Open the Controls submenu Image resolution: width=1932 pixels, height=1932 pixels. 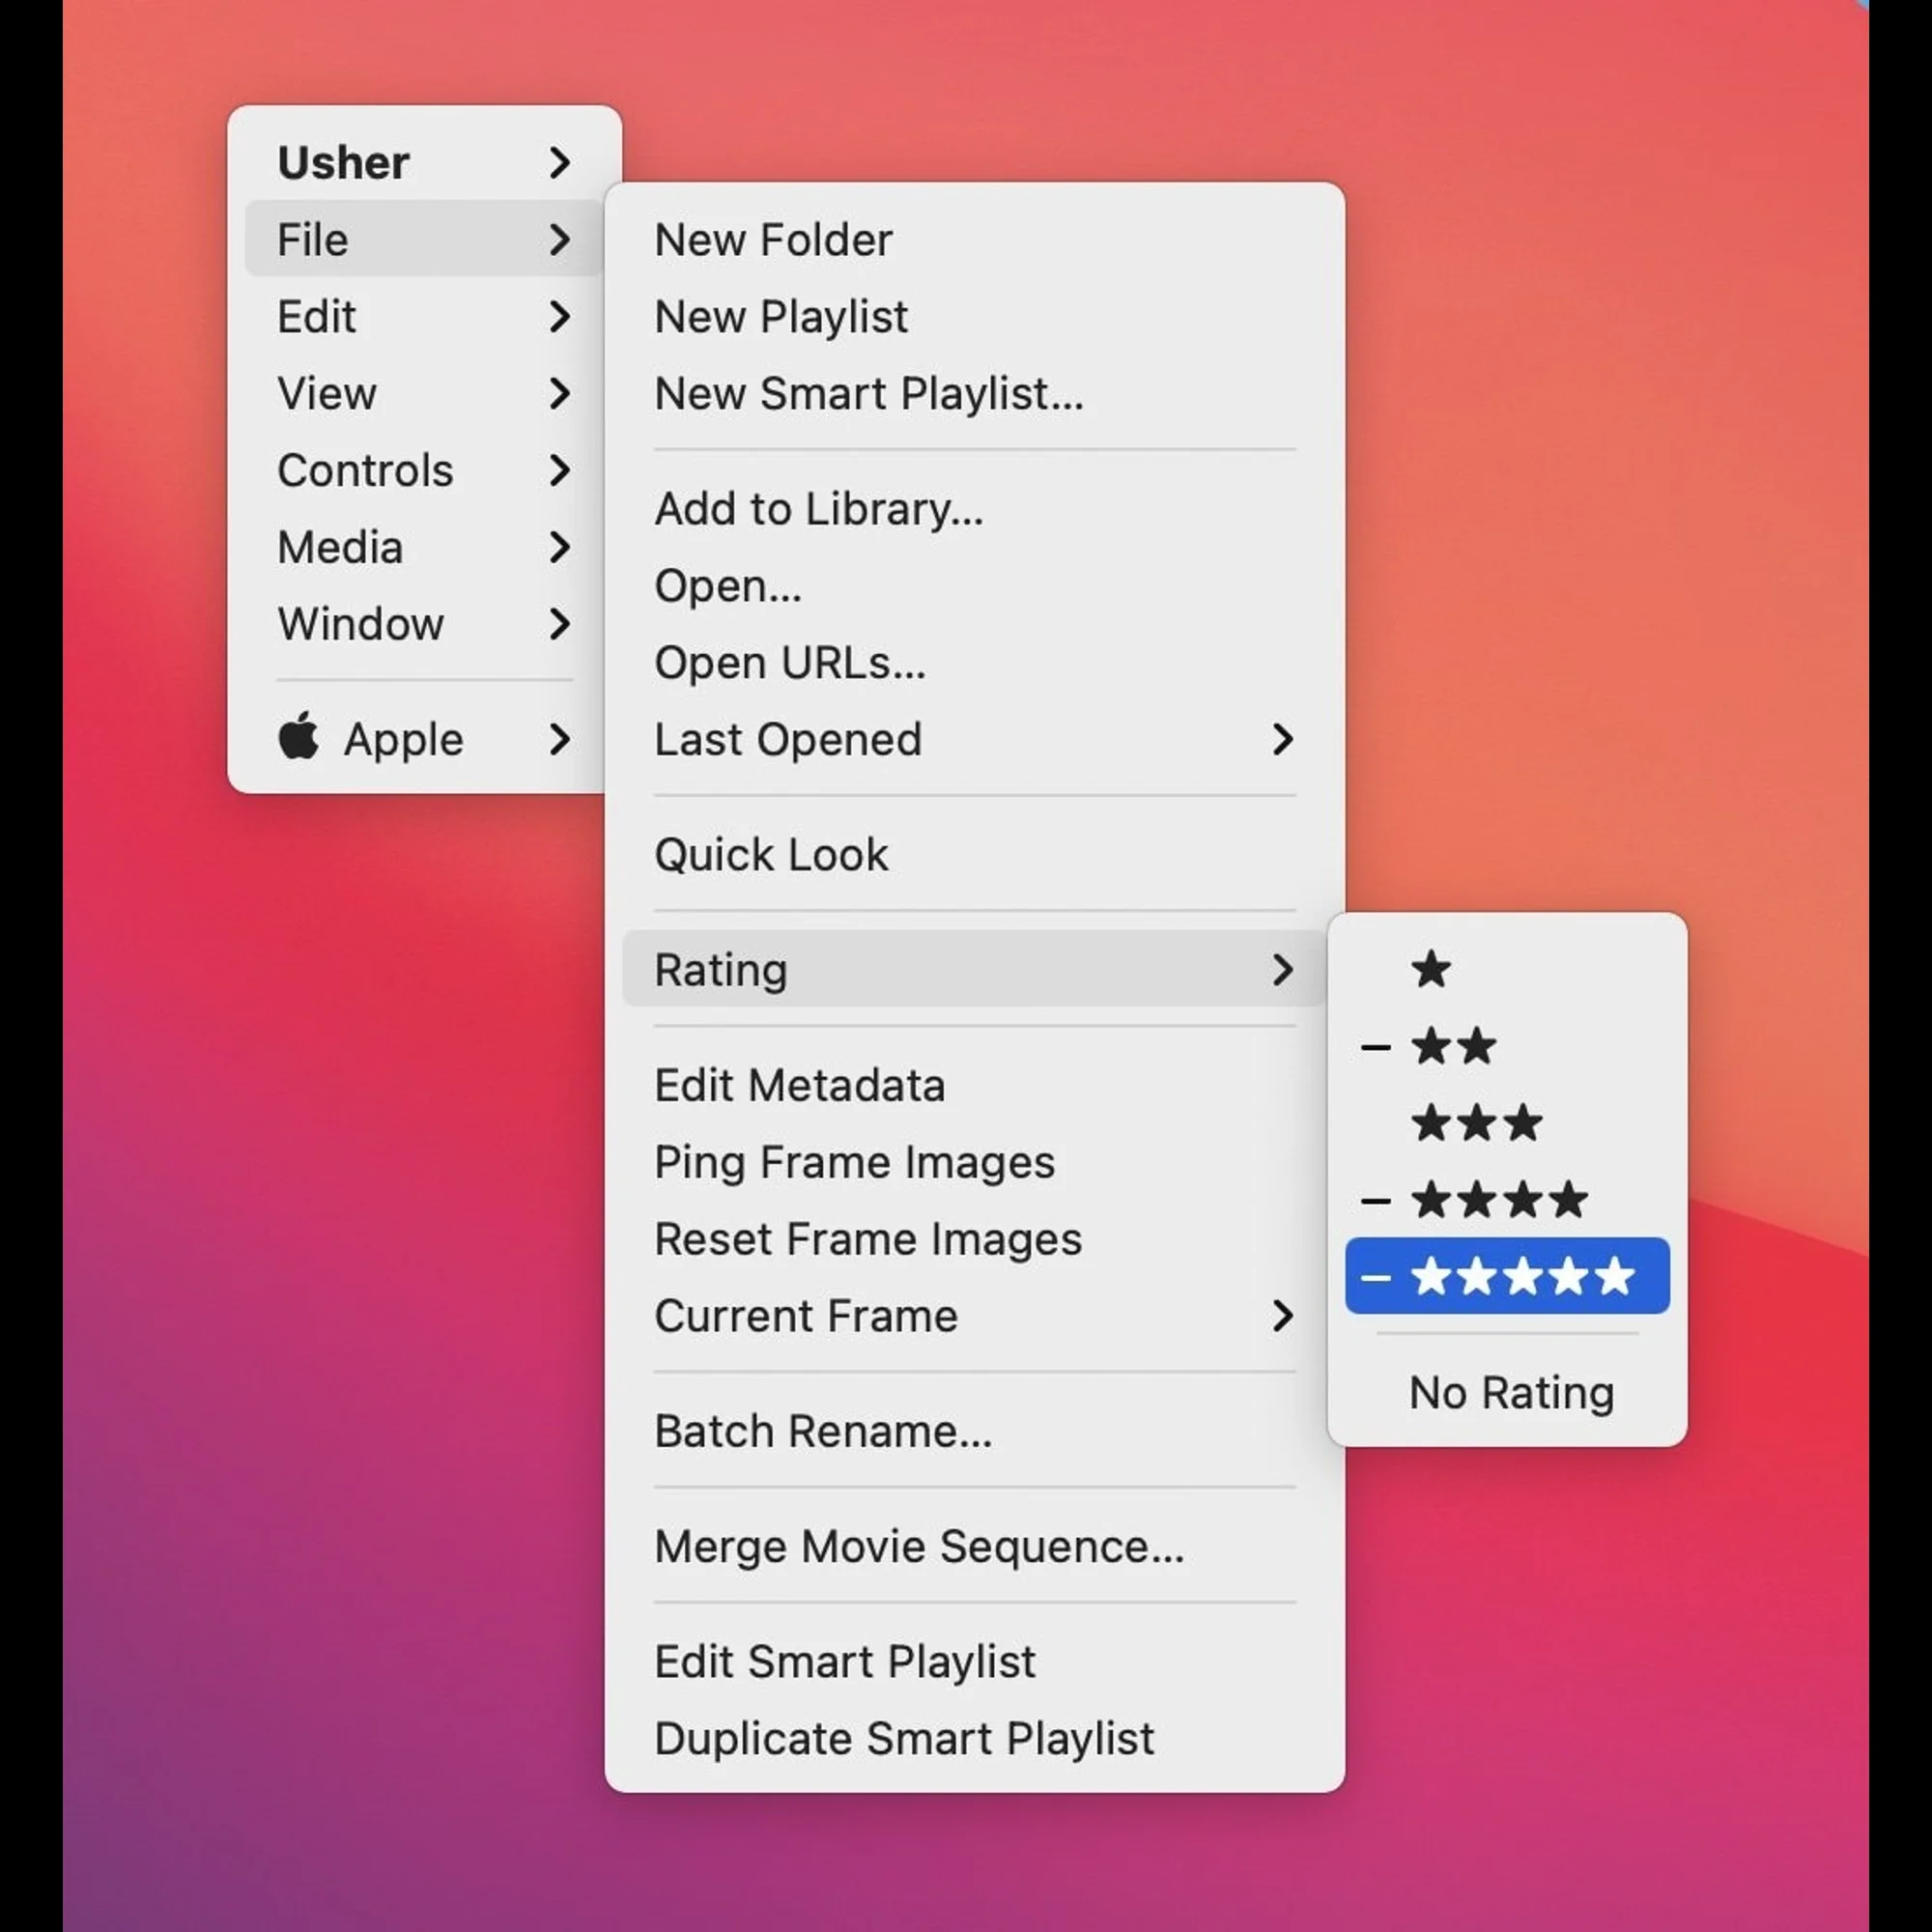click(424, 470)
